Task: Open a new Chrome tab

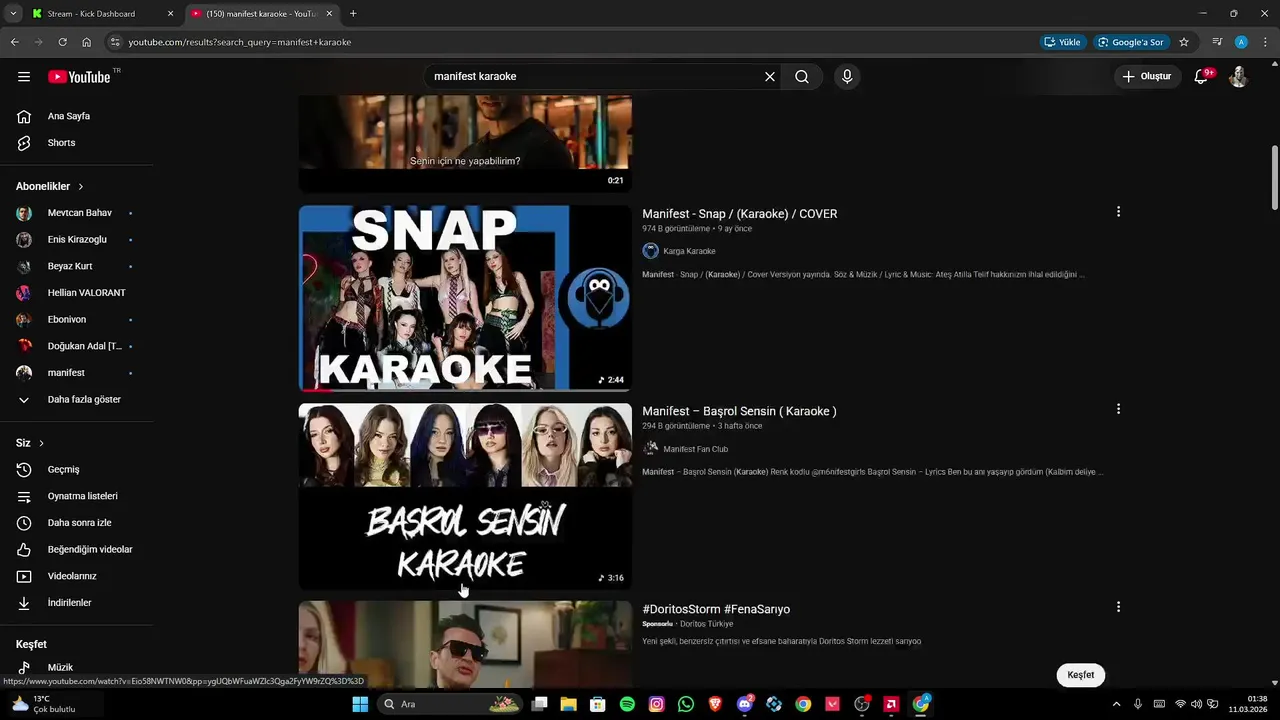Action: point(353,14)
